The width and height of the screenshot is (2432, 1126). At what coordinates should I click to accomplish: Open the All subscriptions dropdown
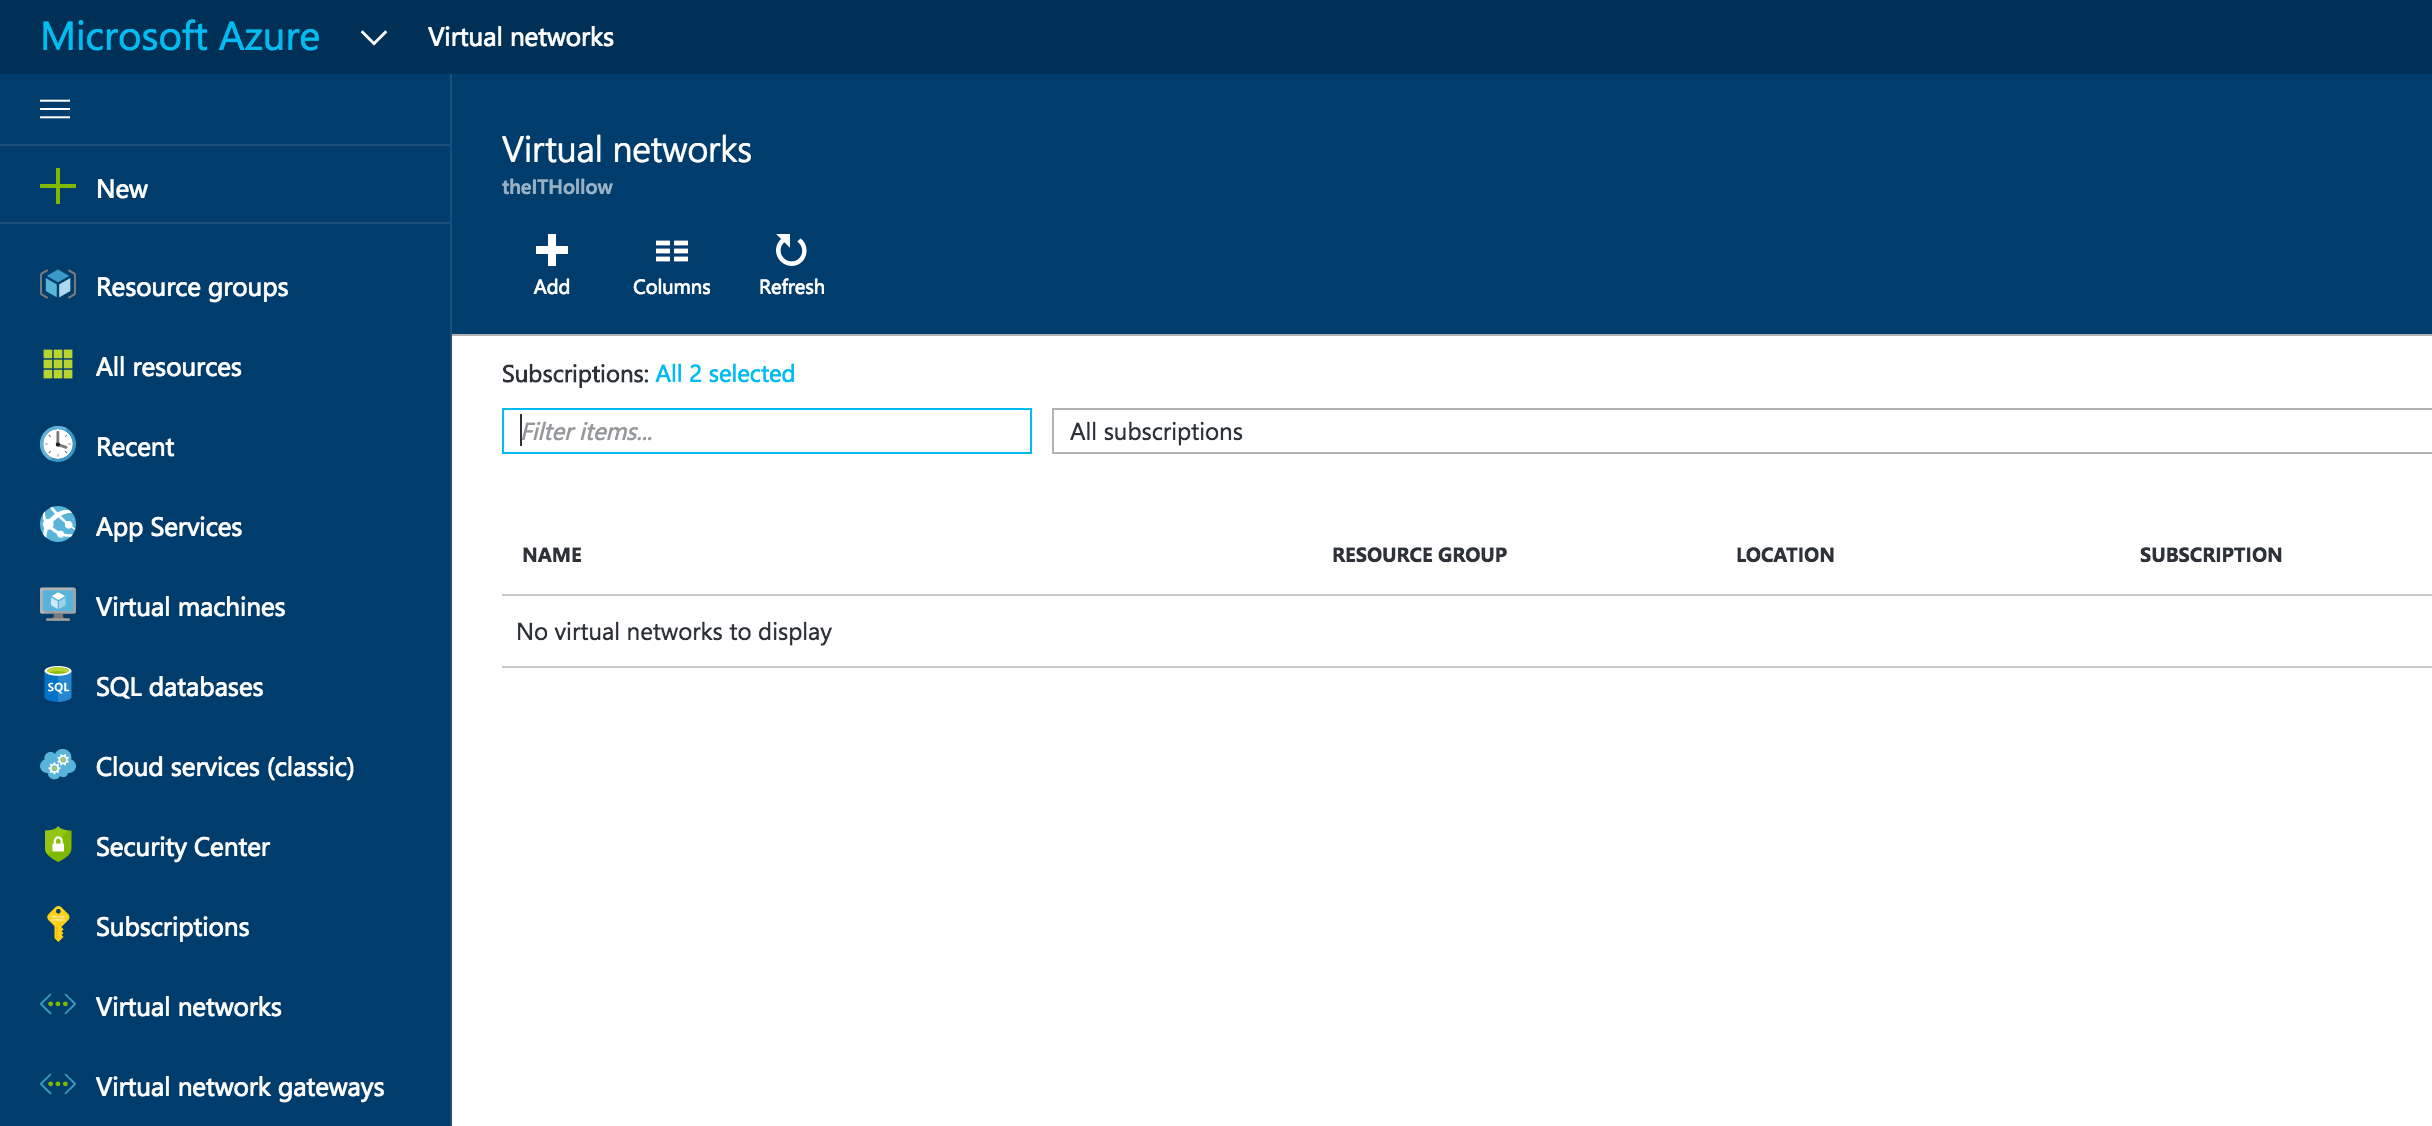(x=1740, y=431)
